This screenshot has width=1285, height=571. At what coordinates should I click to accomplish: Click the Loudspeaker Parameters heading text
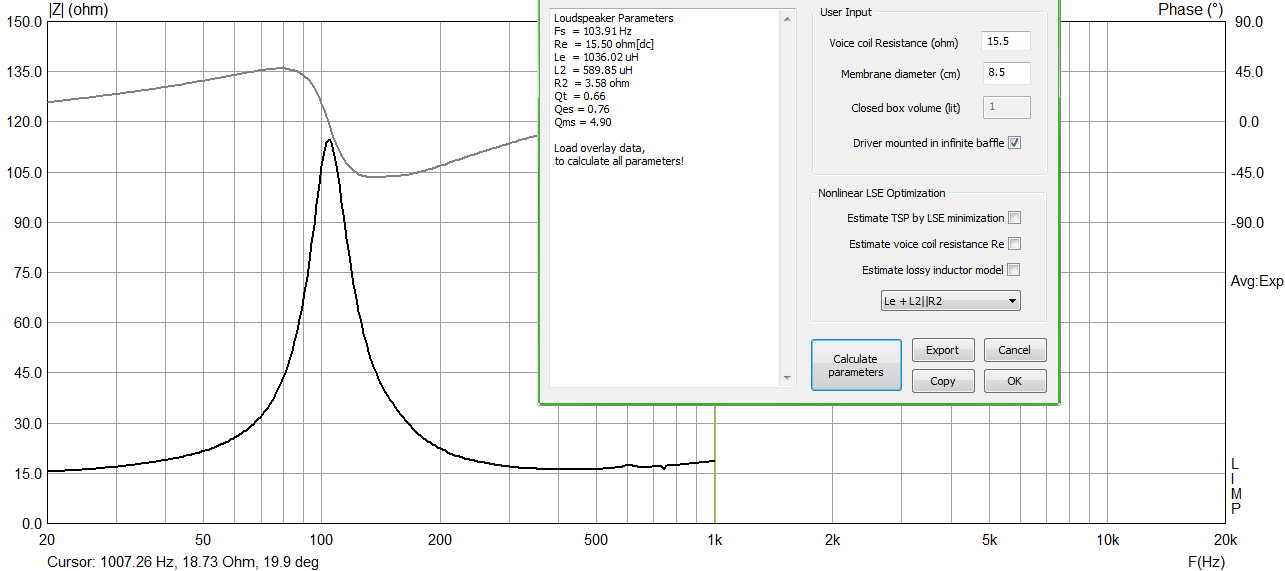[613, 18]
